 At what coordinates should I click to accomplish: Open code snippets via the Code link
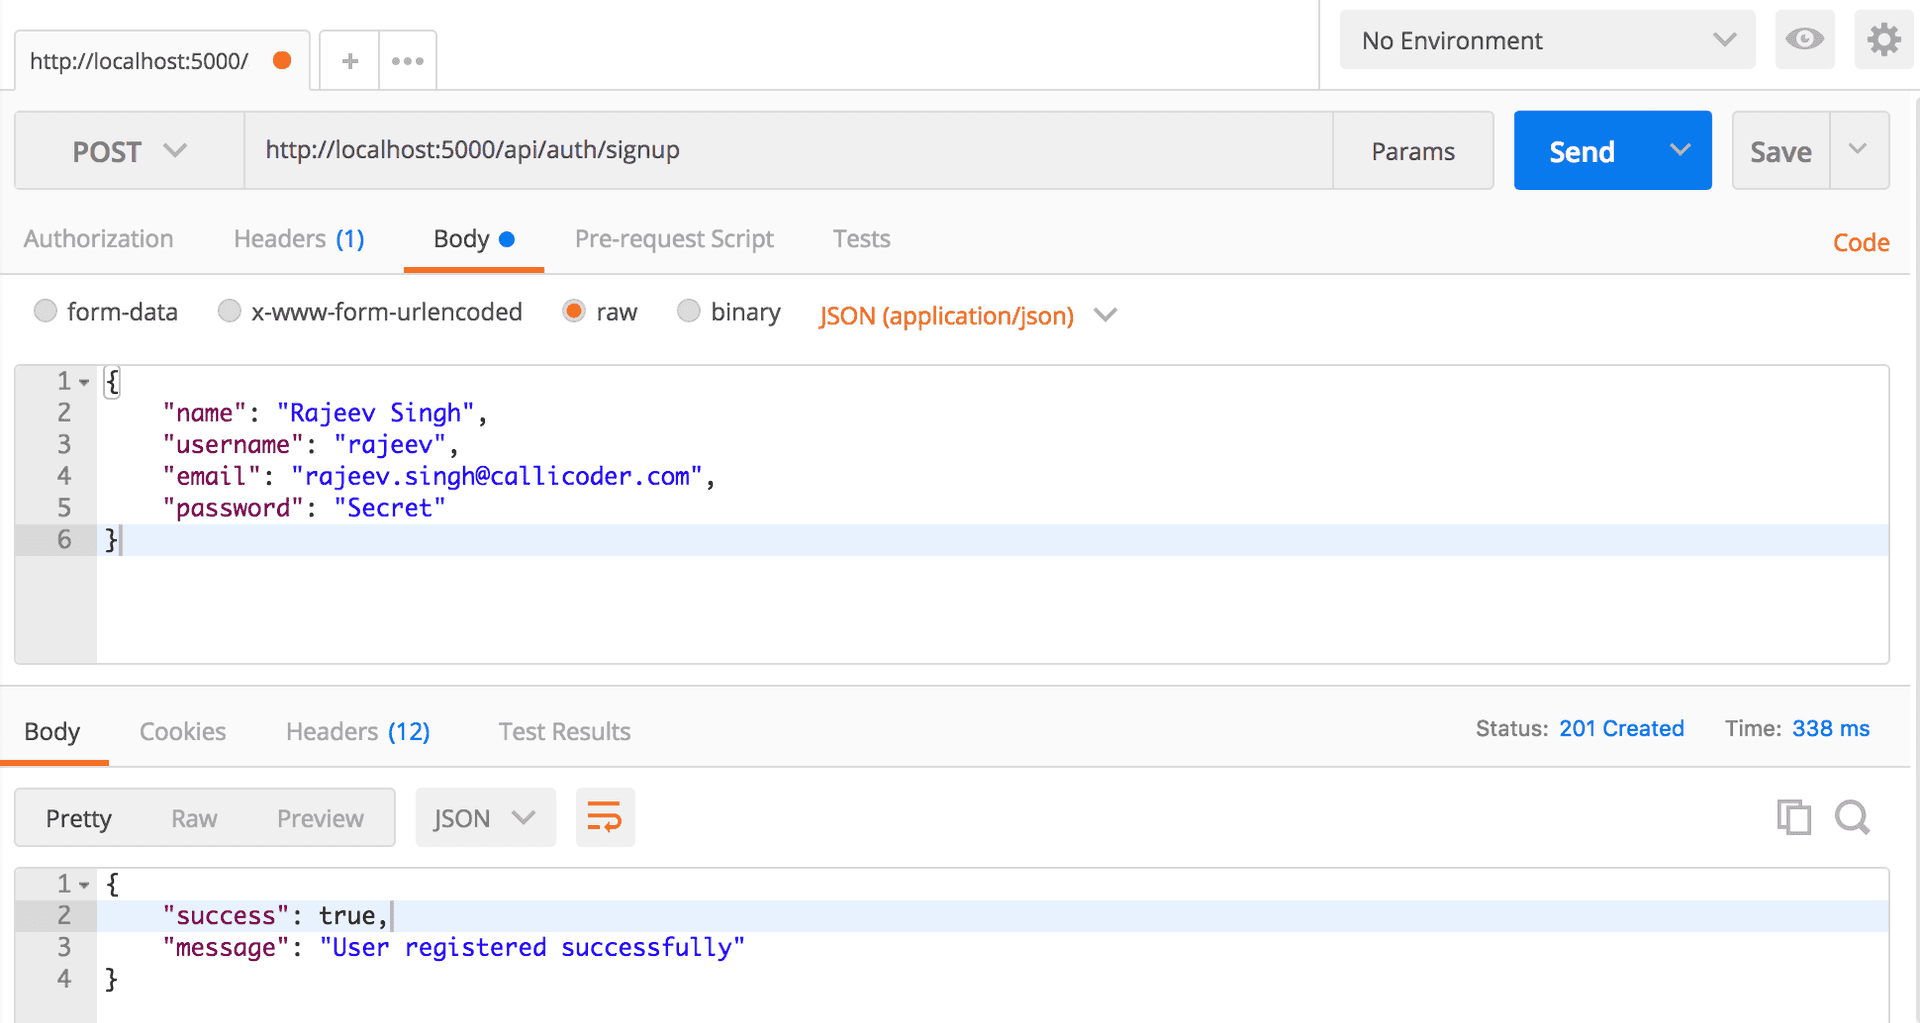[1860, 242]
